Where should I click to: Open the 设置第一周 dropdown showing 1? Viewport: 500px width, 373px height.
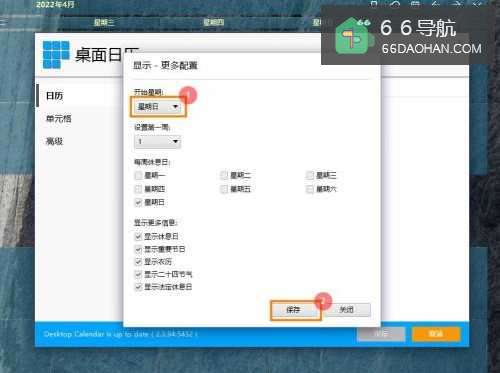(x=157, y=142)
